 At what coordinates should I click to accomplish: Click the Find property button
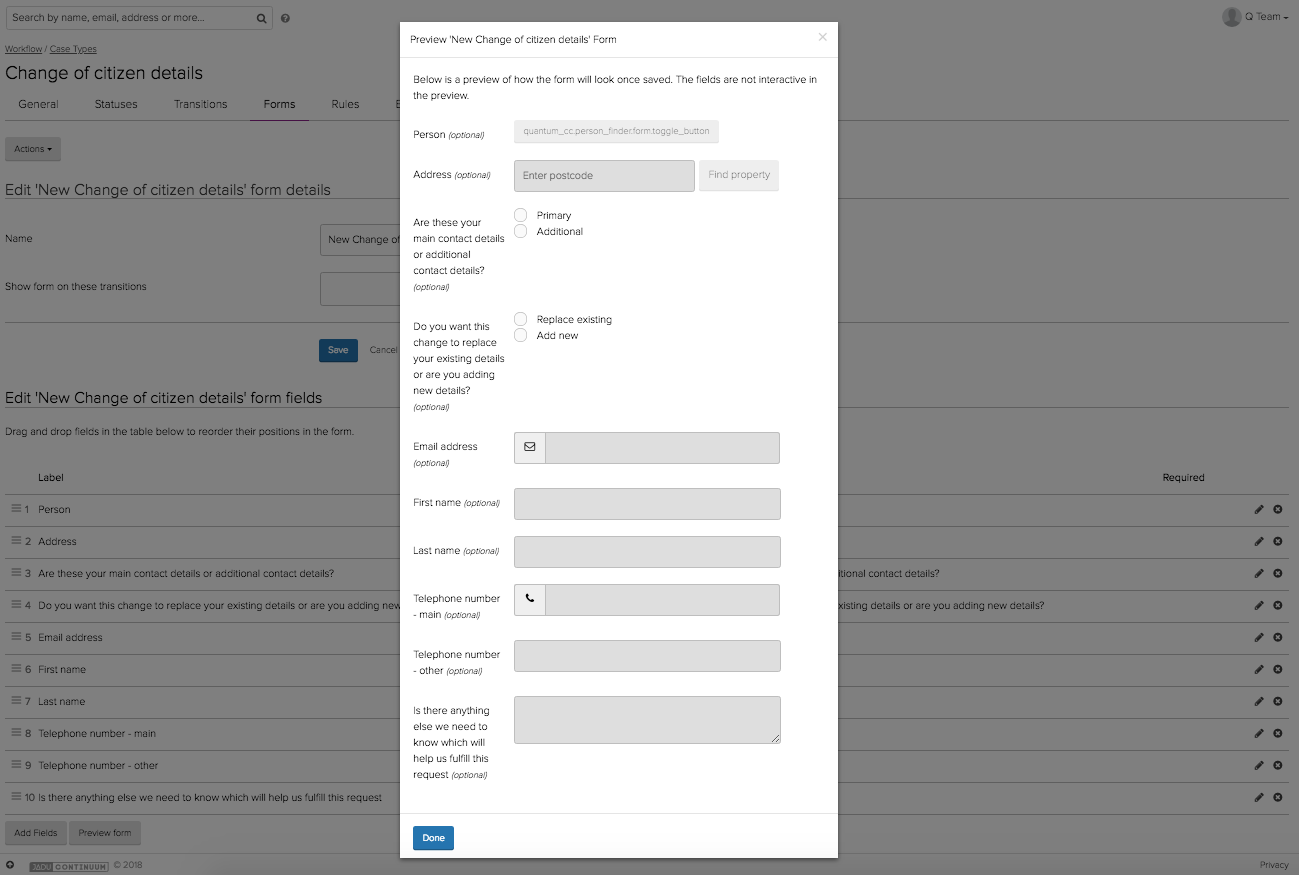[x=739, y=175]
